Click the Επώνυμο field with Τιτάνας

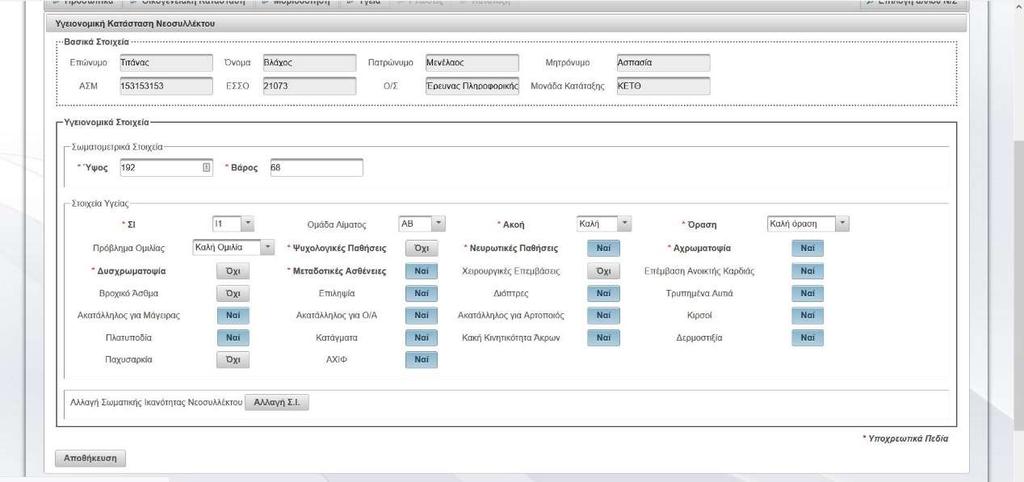click(x=167, y=63)
